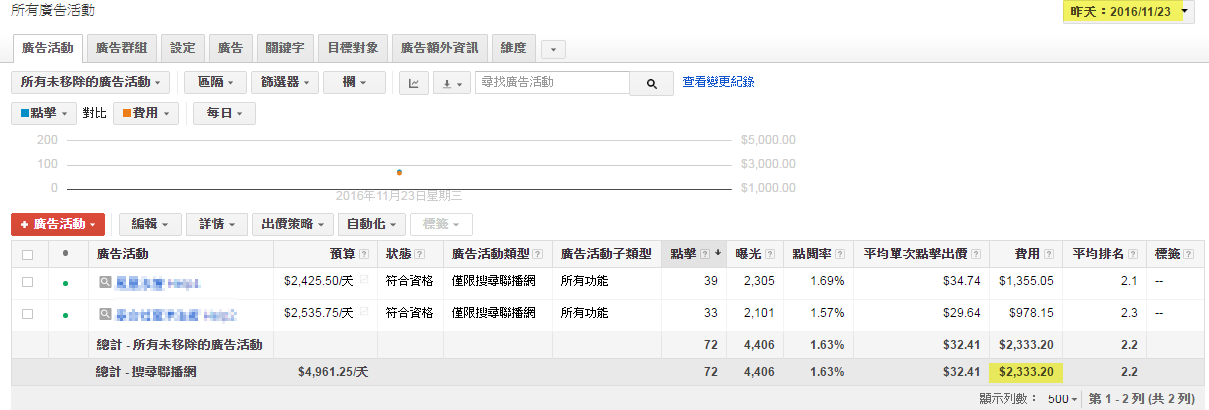Open help icon beside 曝光 column header
The width and height of the screenshot is (1209, 410).
click(768, 254)
